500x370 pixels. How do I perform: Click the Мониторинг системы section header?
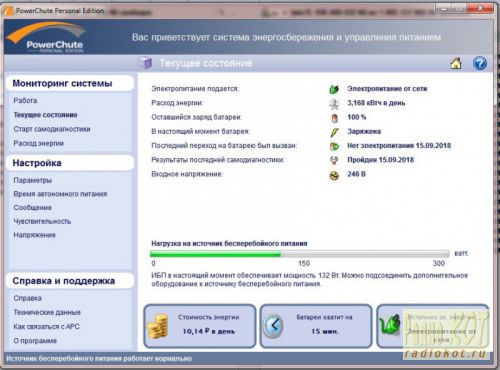point(70,83)
